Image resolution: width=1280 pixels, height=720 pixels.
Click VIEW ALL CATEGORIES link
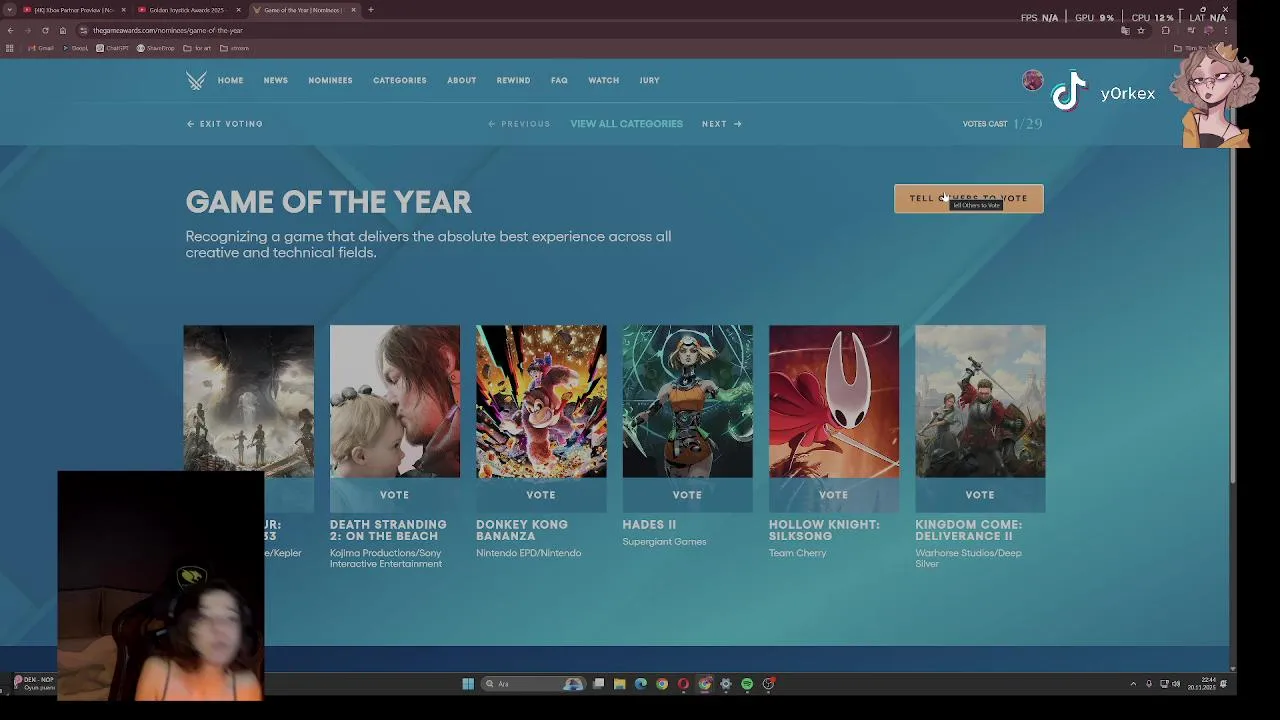[x=627, y=124]
